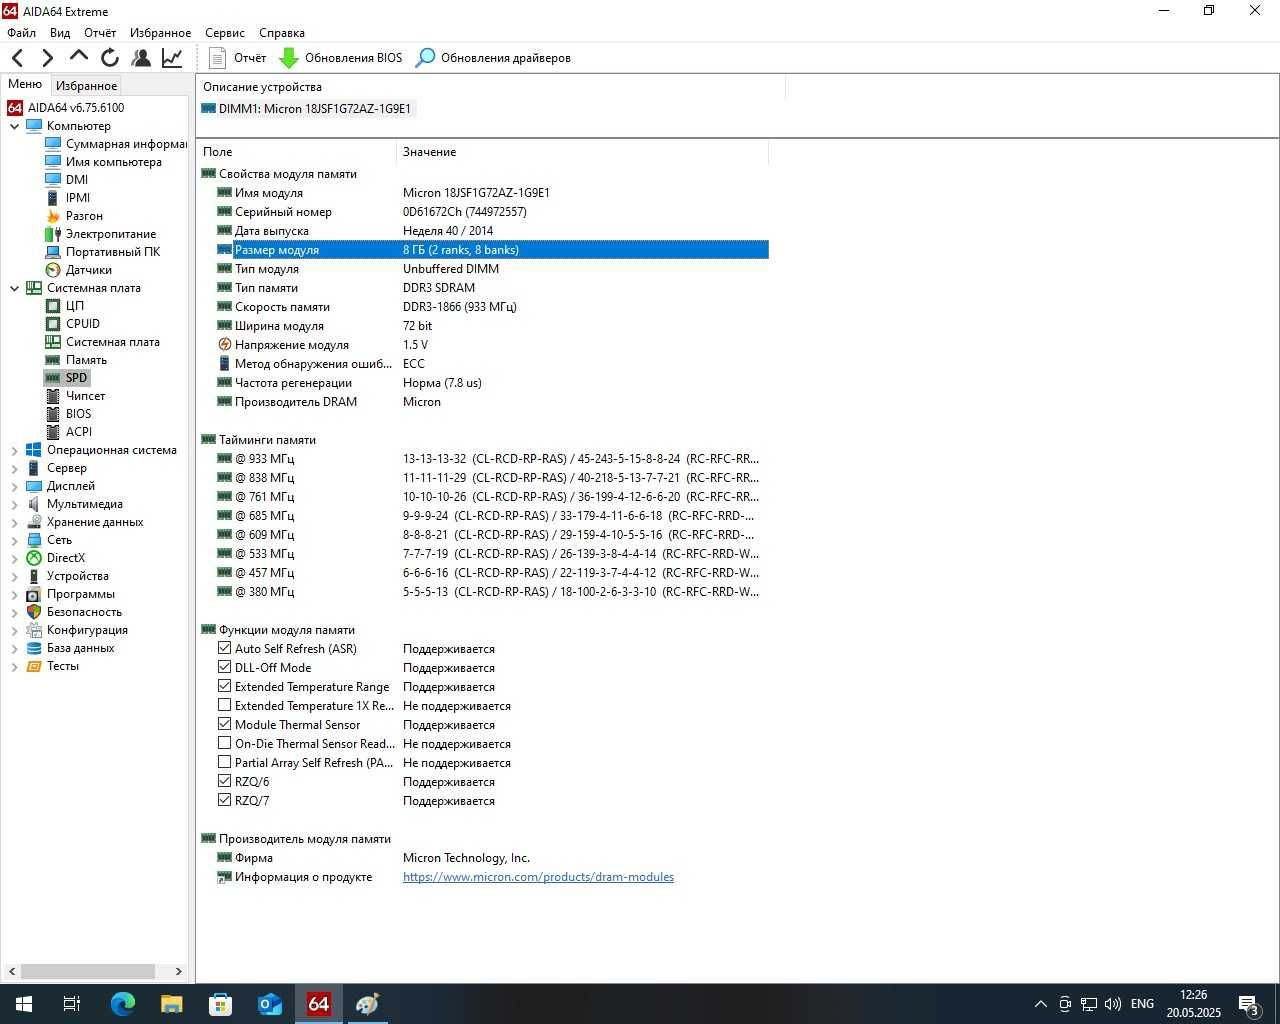Open the Избранное menu
The image size is (1280, 1024).
click(x=160, y=33)
